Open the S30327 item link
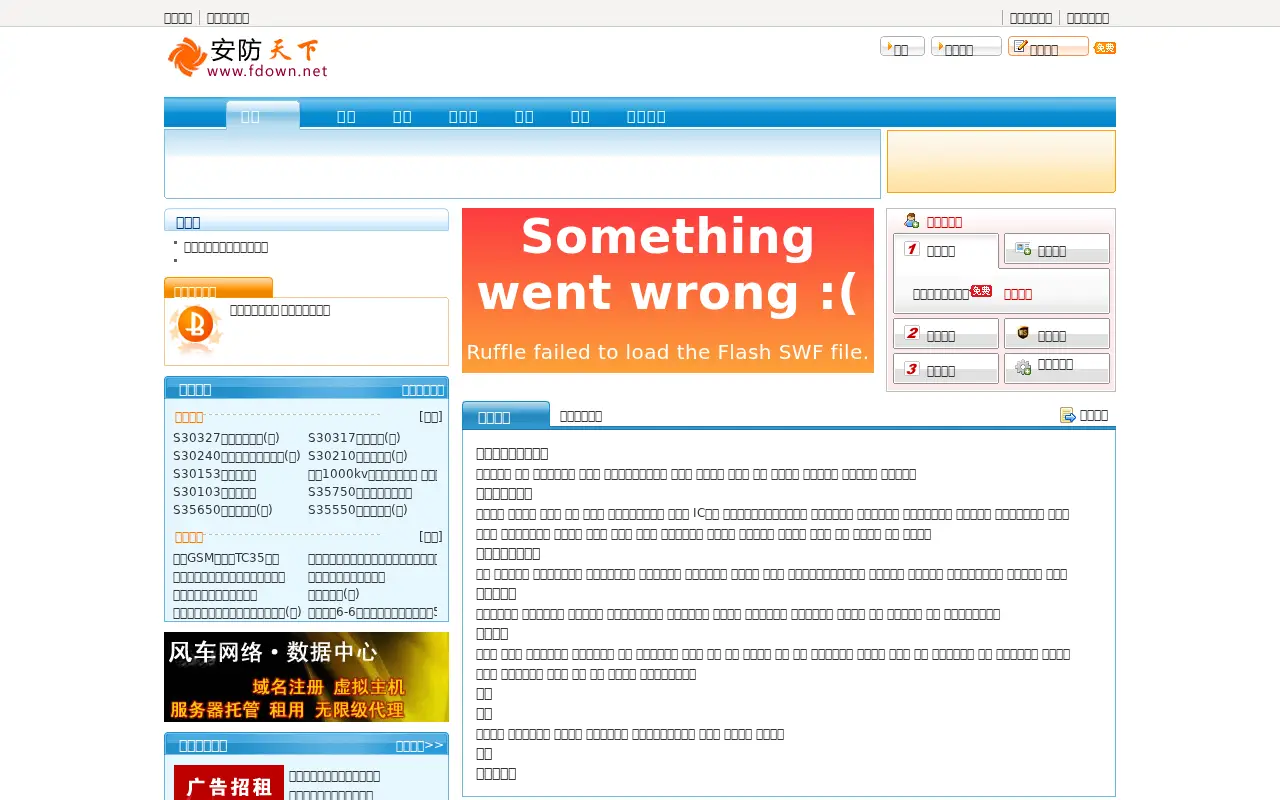The height and width of the screenshot is (800, 1280). [x=226, y=438]
